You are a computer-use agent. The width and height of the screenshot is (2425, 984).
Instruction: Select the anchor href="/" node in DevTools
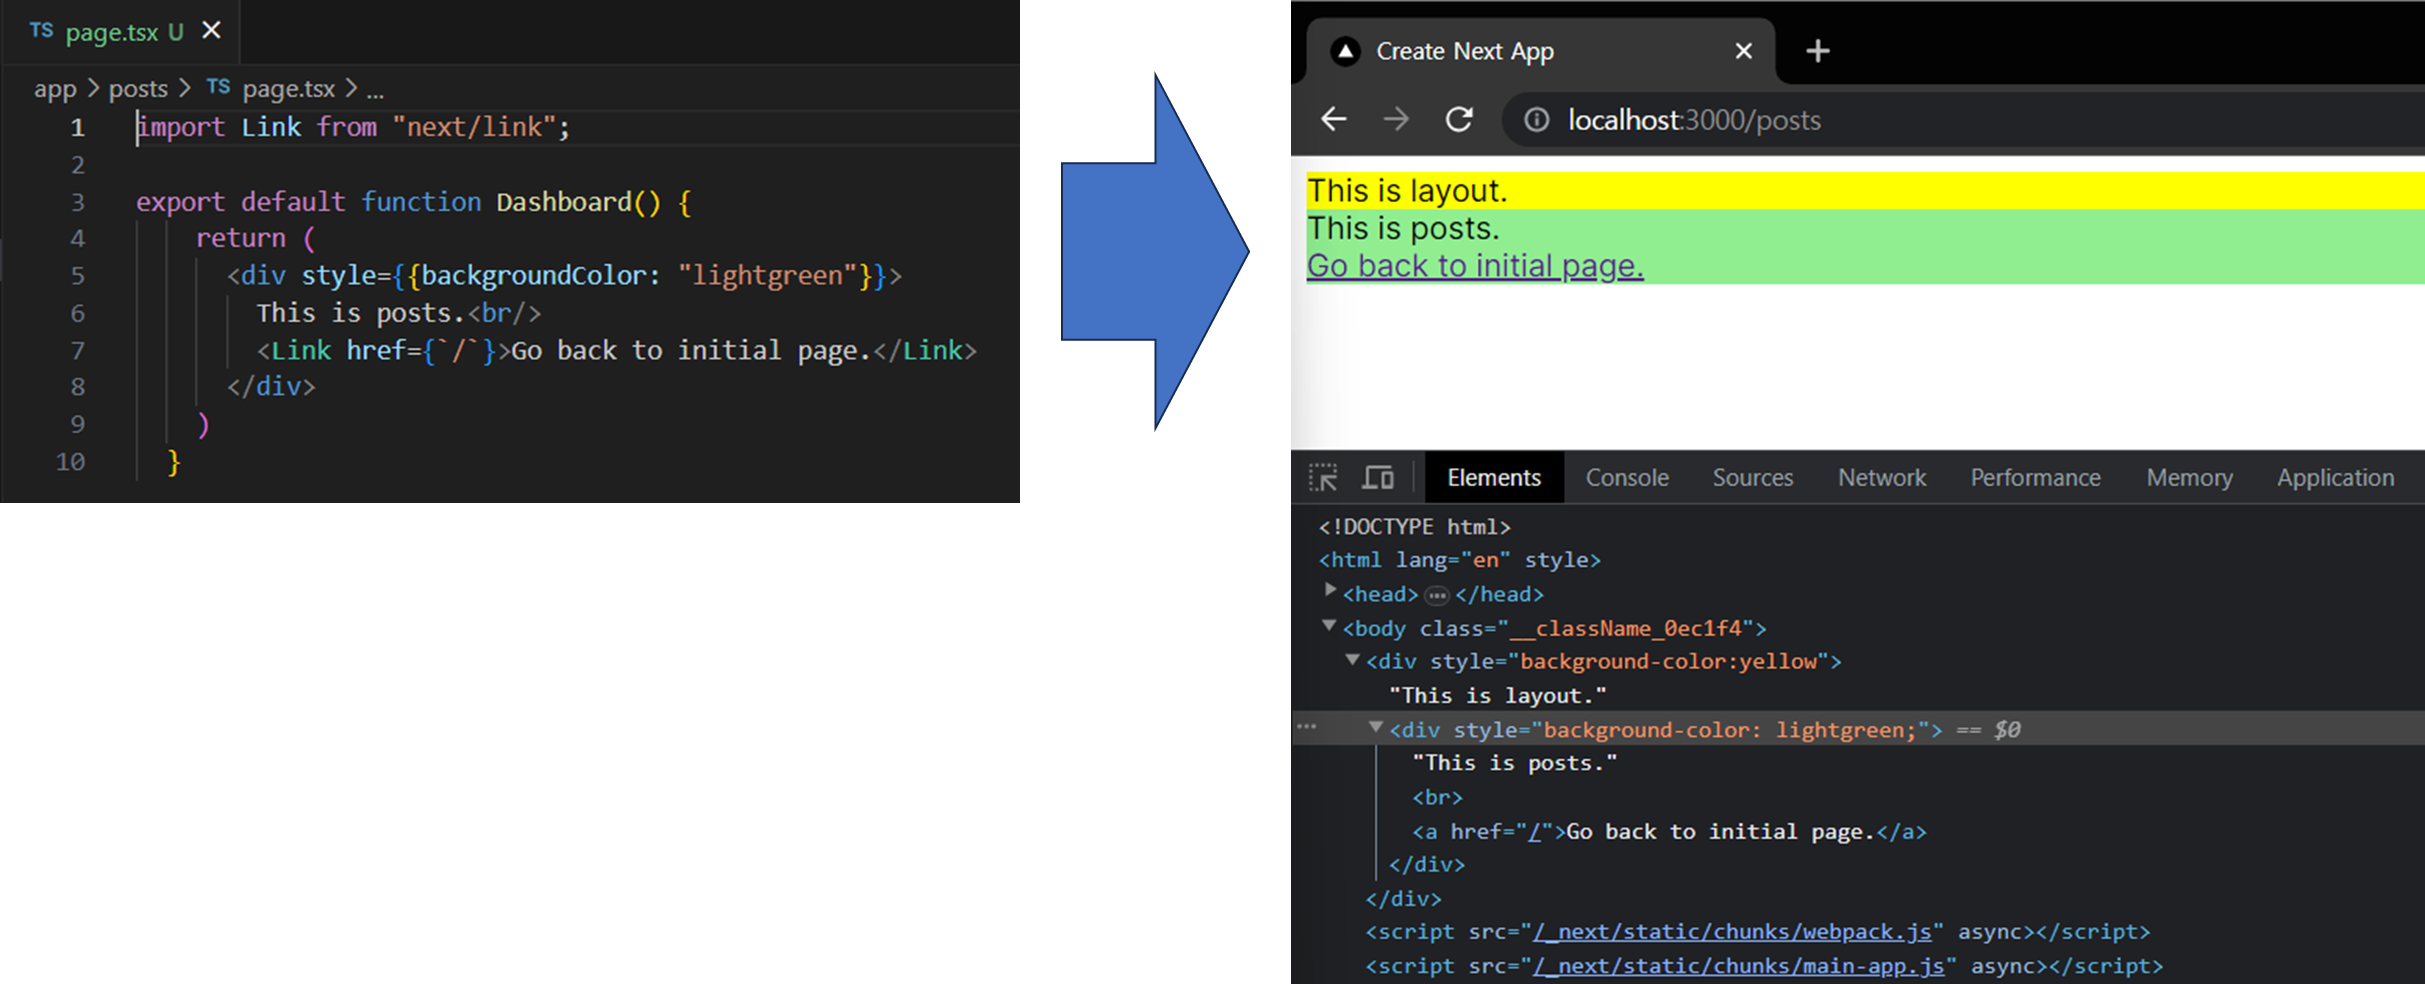click(1668, 832)
